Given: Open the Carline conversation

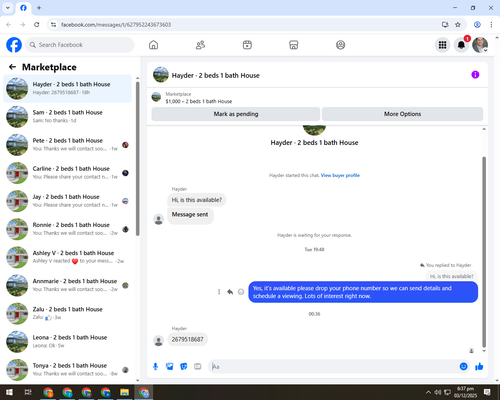Looking at the screenshot, I should pyautogui.click(x=67, y=173).
